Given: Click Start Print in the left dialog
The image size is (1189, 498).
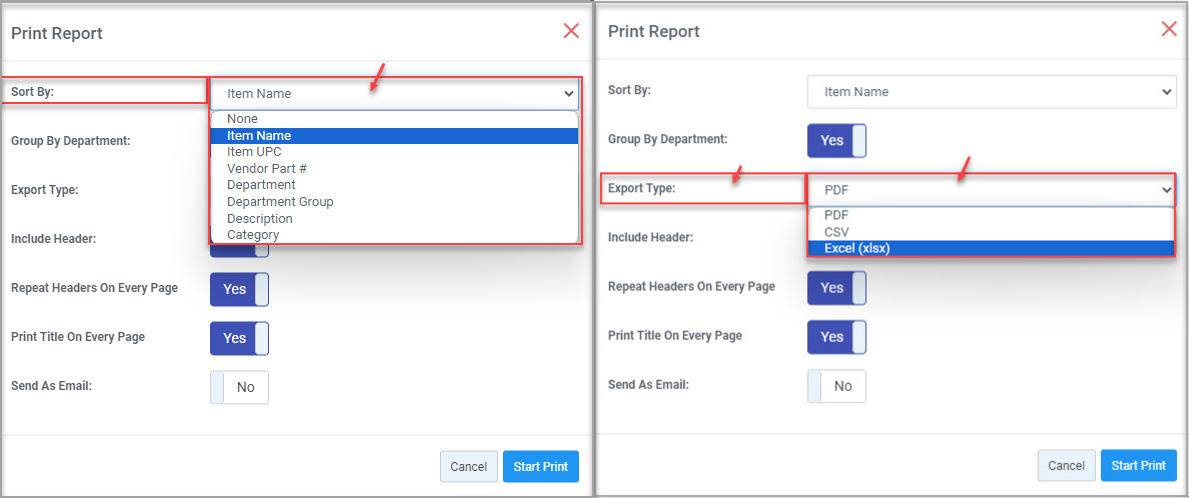Looking at the screenshot, I should click(x=540, y=467).
